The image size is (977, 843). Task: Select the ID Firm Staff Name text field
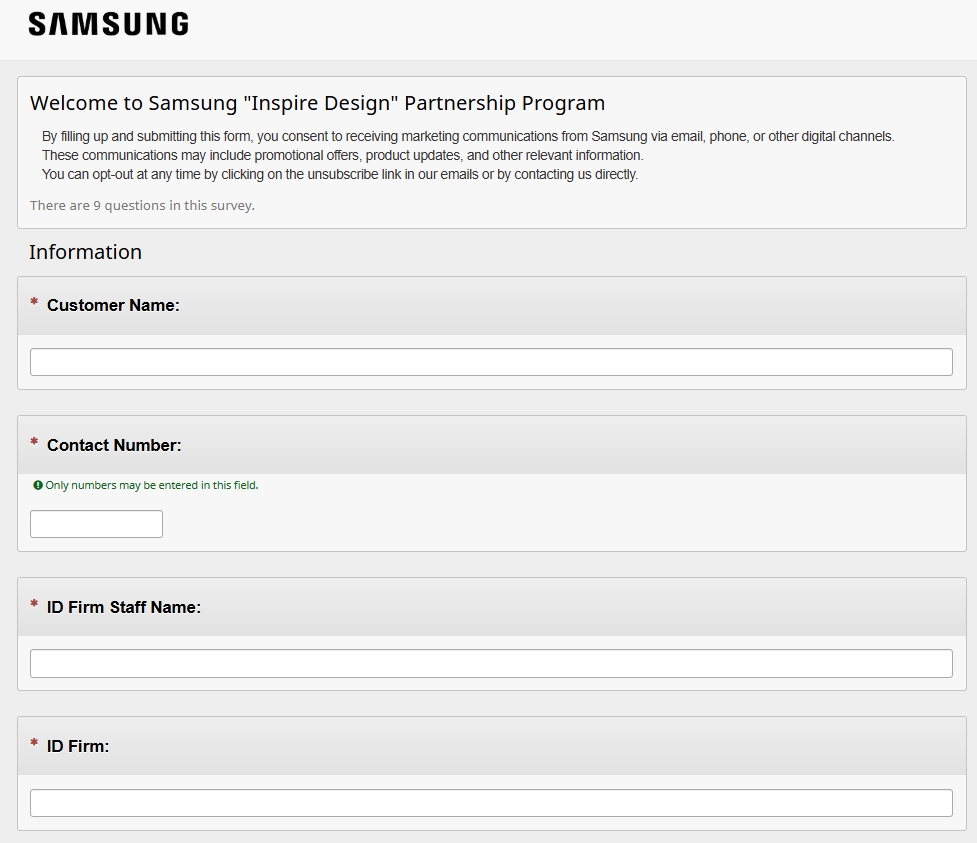(x=491, y=663)
